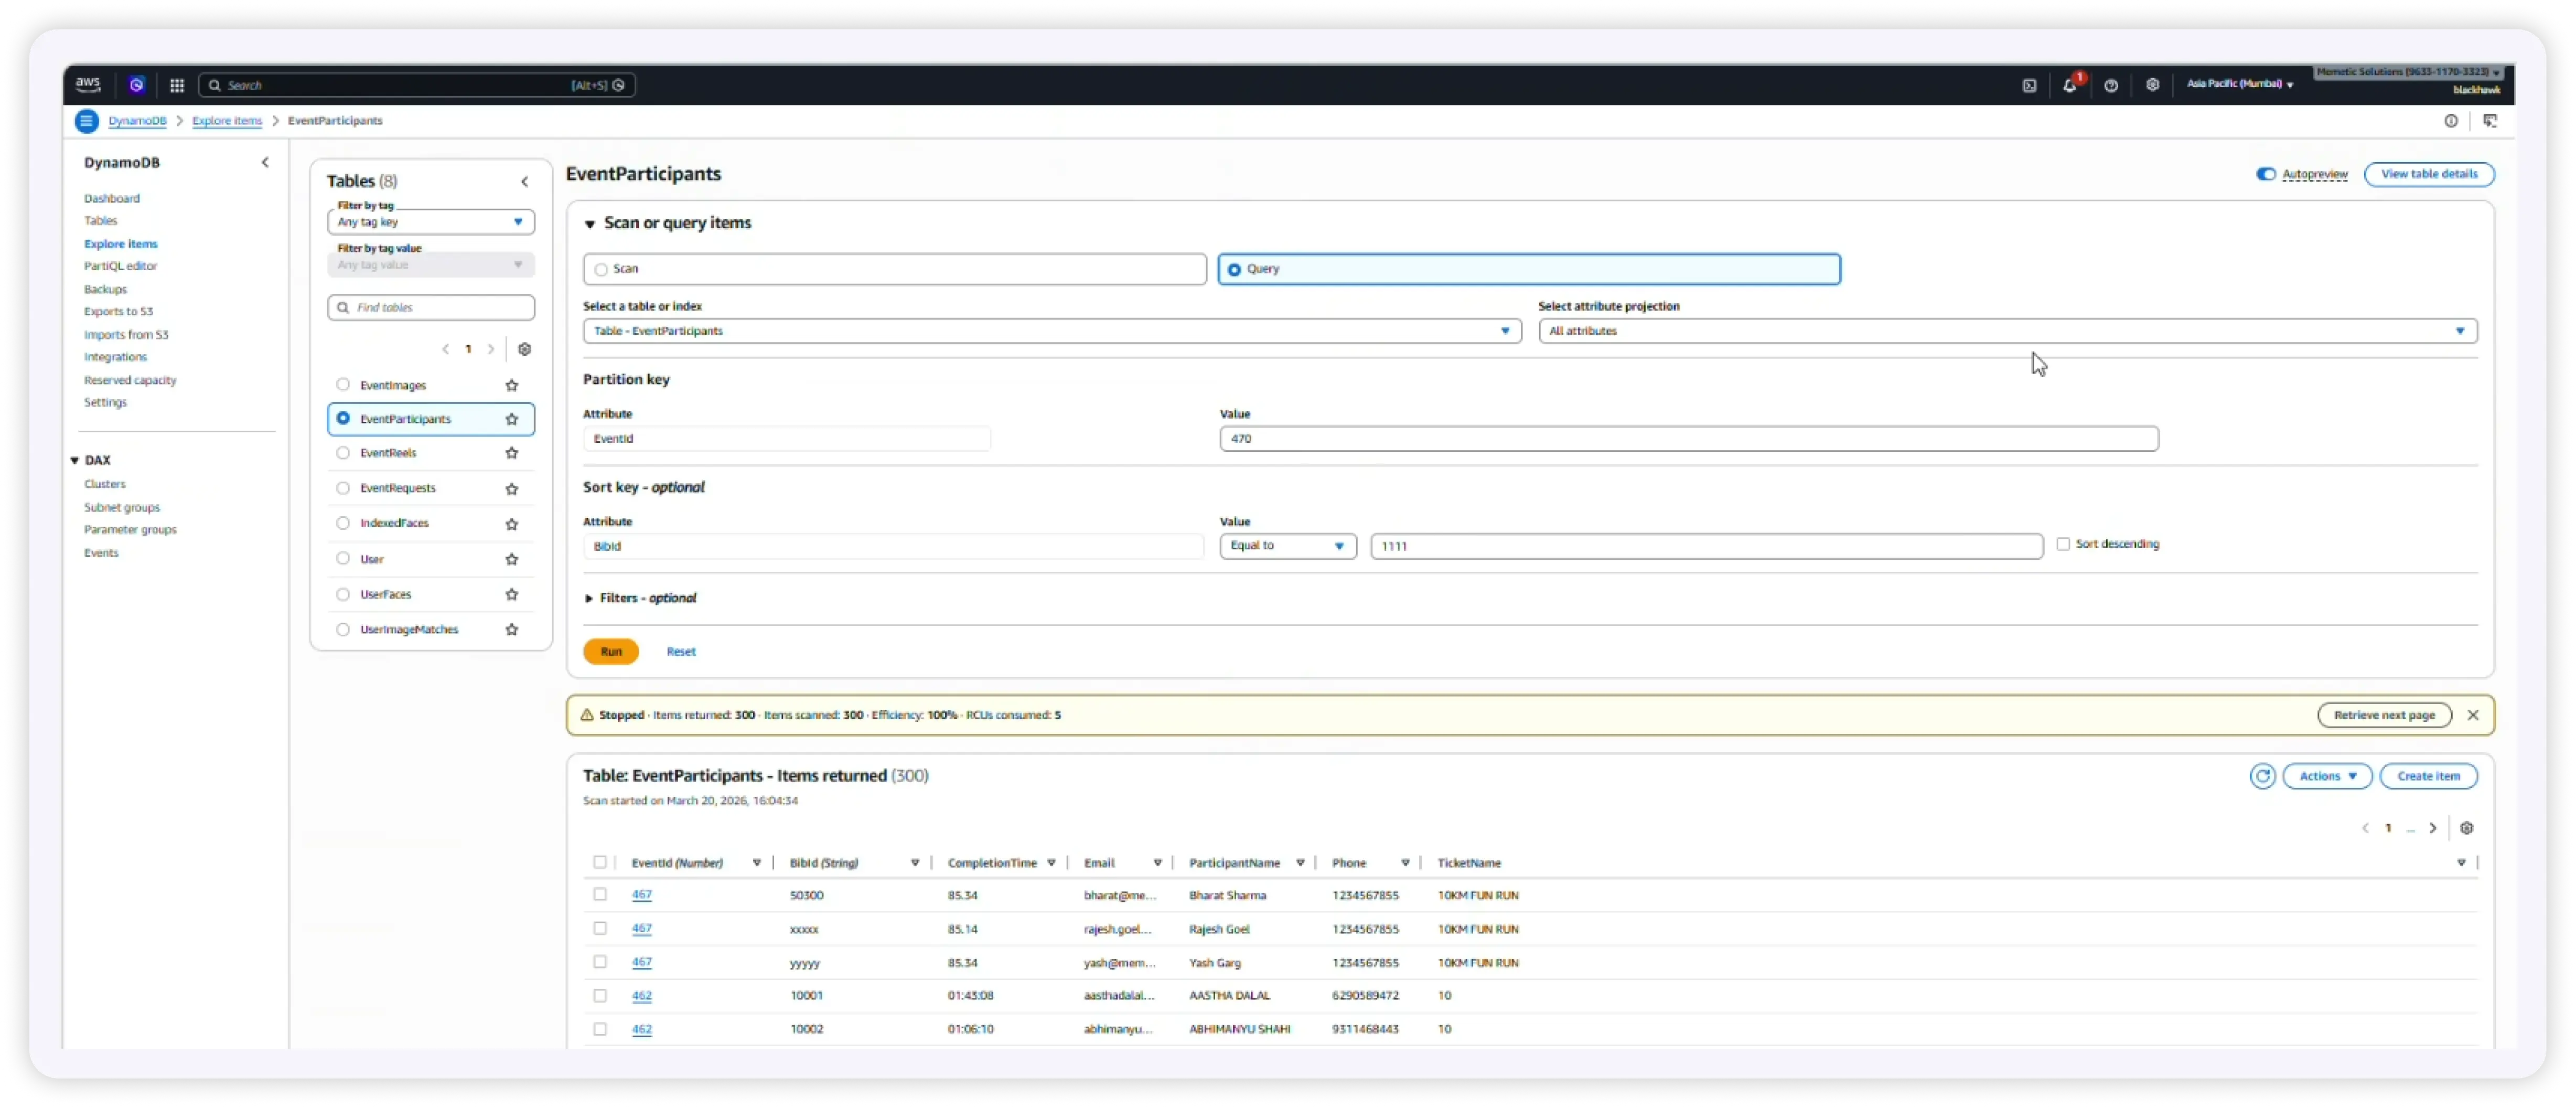
Task: Open the notifications bell
Action: 2069,85
